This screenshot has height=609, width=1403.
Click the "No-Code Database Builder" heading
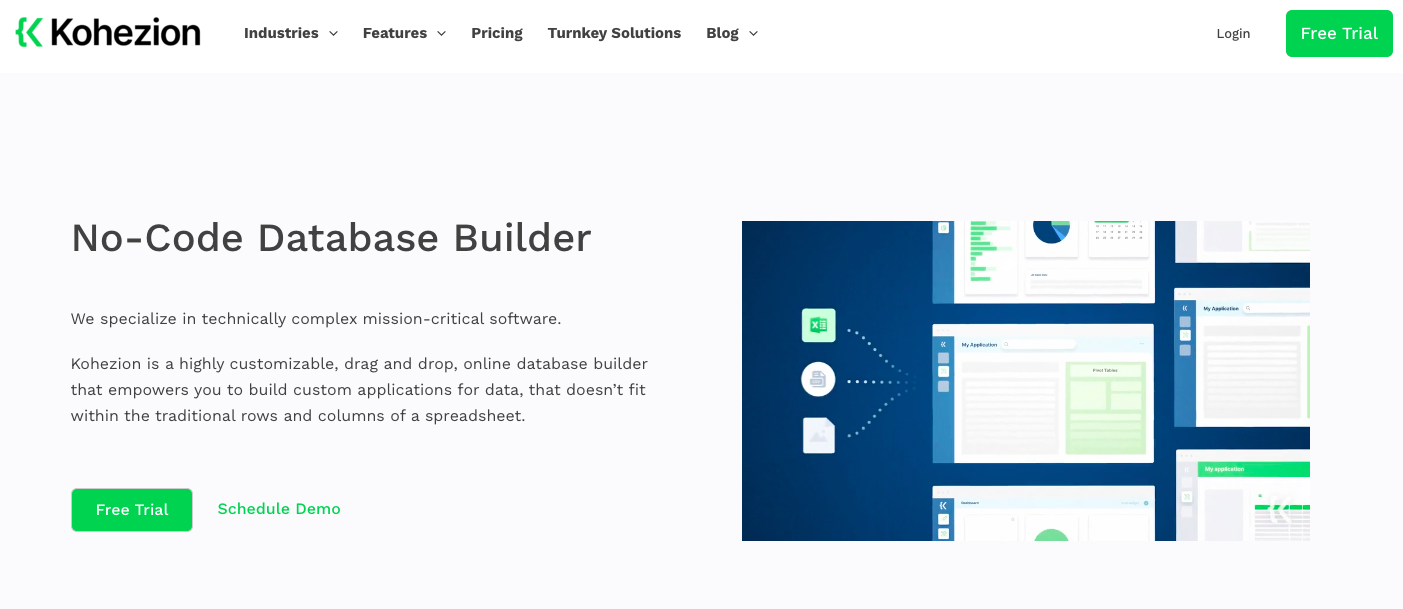click(x=331, y=238)
